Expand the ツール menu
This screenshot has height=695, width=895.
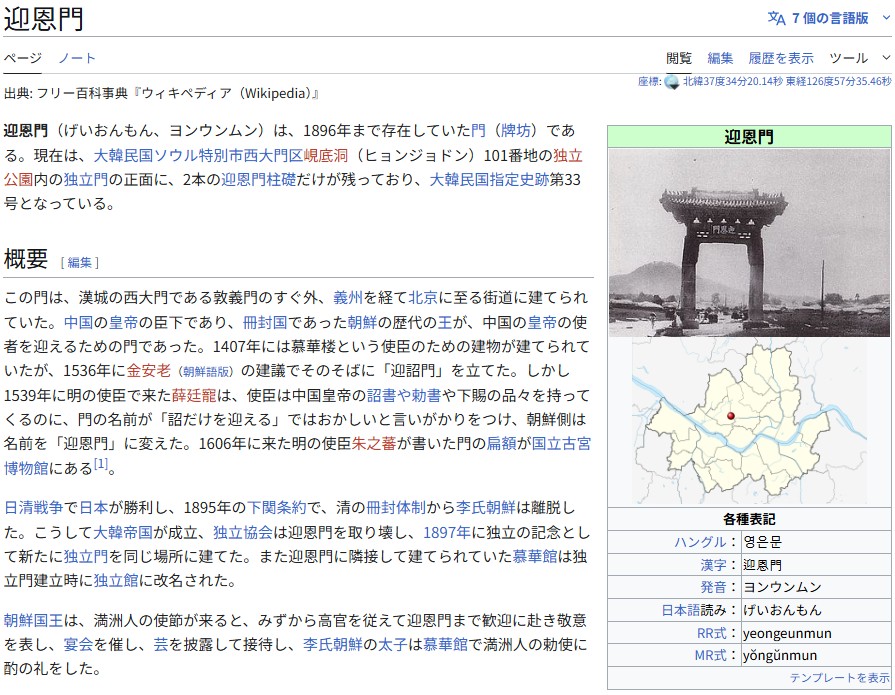[855, 58]
